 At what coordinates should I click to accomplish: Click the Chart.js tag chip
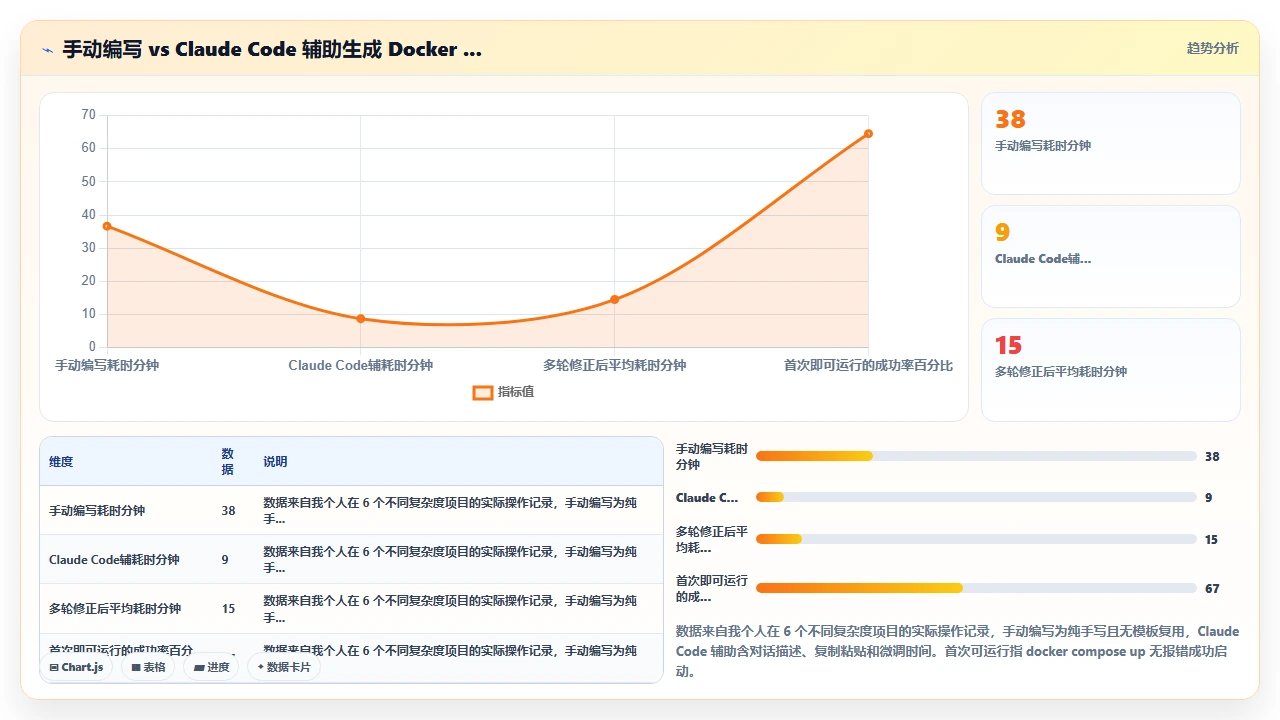(x=76, y=667)
